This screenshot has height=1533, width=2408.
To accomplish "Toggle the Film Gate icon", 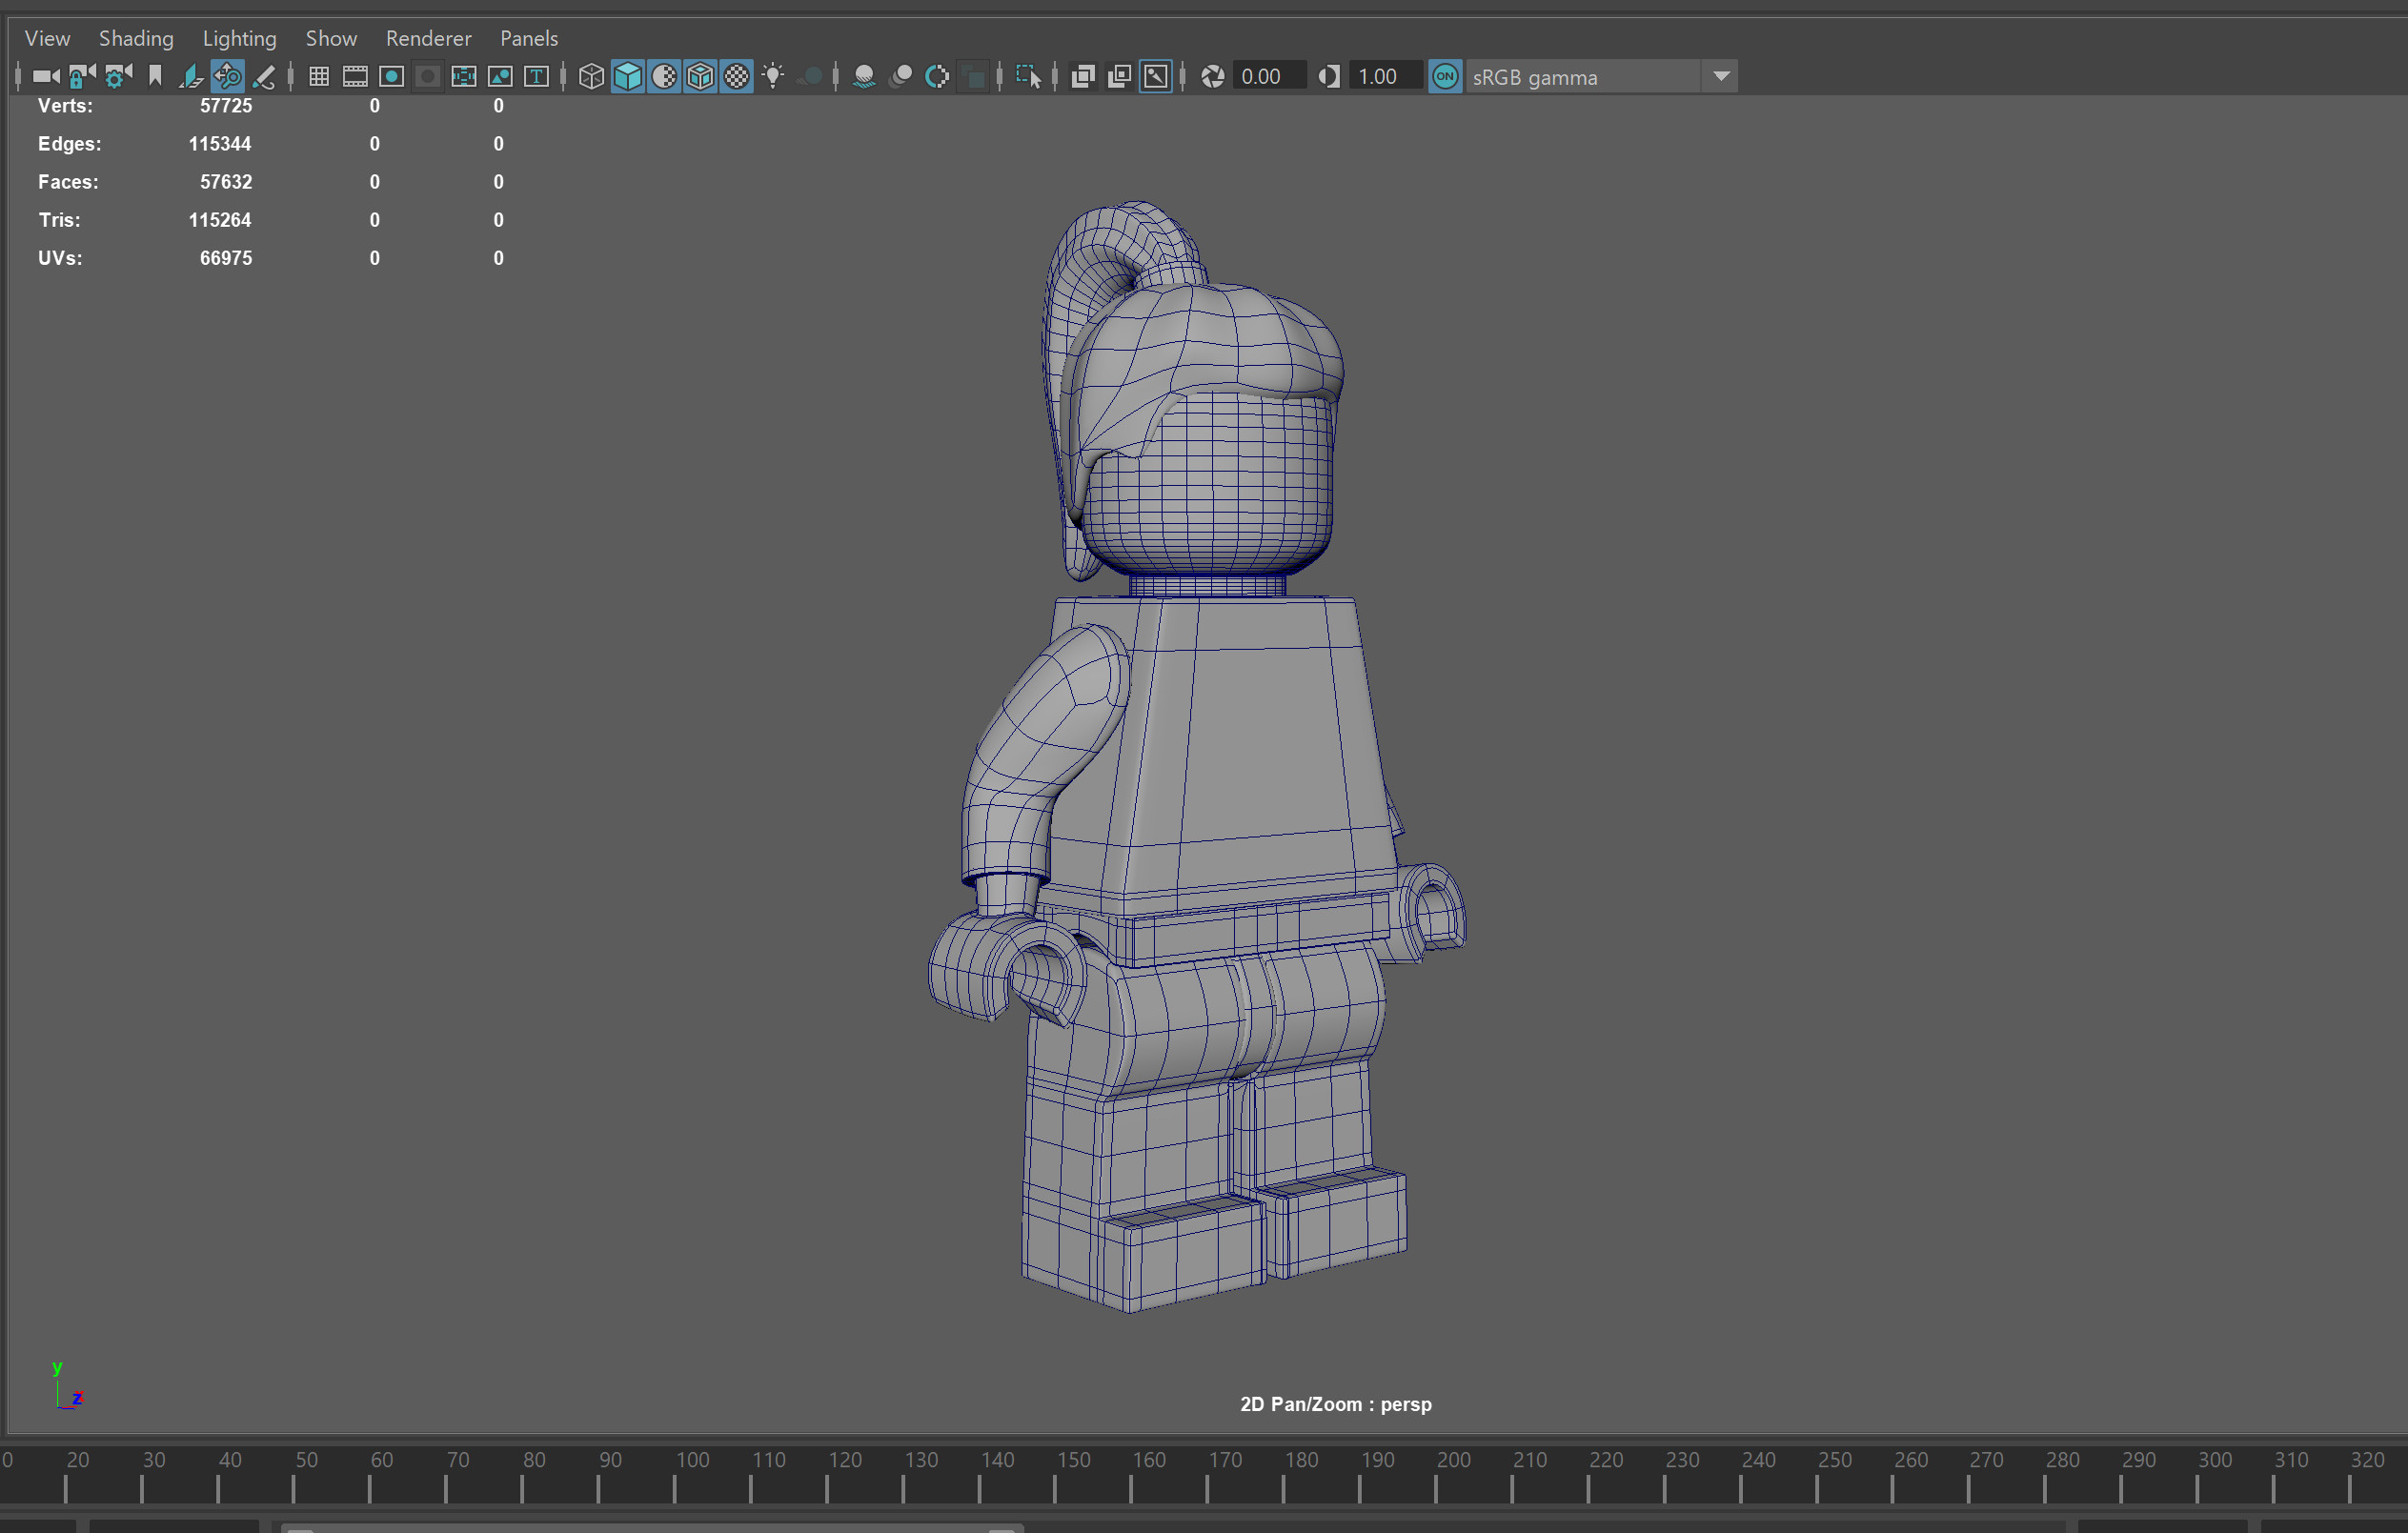I will click(x=355, y=76).
